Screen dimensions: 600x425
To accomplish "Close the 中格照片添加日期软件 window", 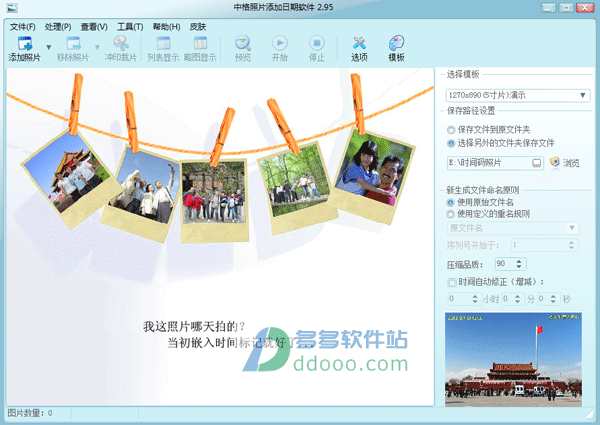I will [x=585, y=7].
